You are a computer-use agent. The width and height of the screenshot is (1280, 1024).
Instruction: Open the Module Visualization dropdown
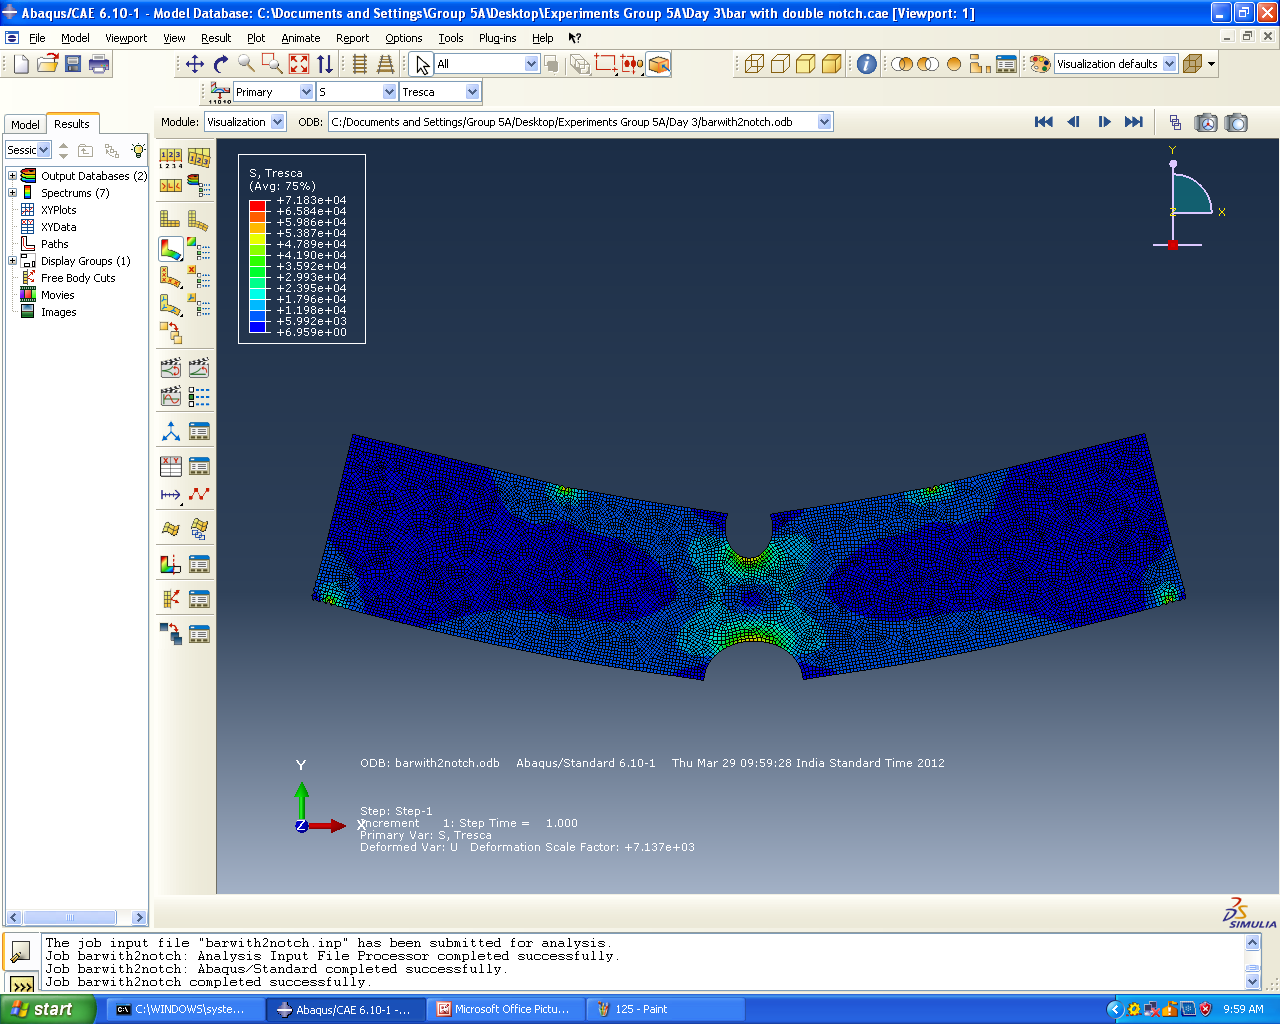click(278, 122)
